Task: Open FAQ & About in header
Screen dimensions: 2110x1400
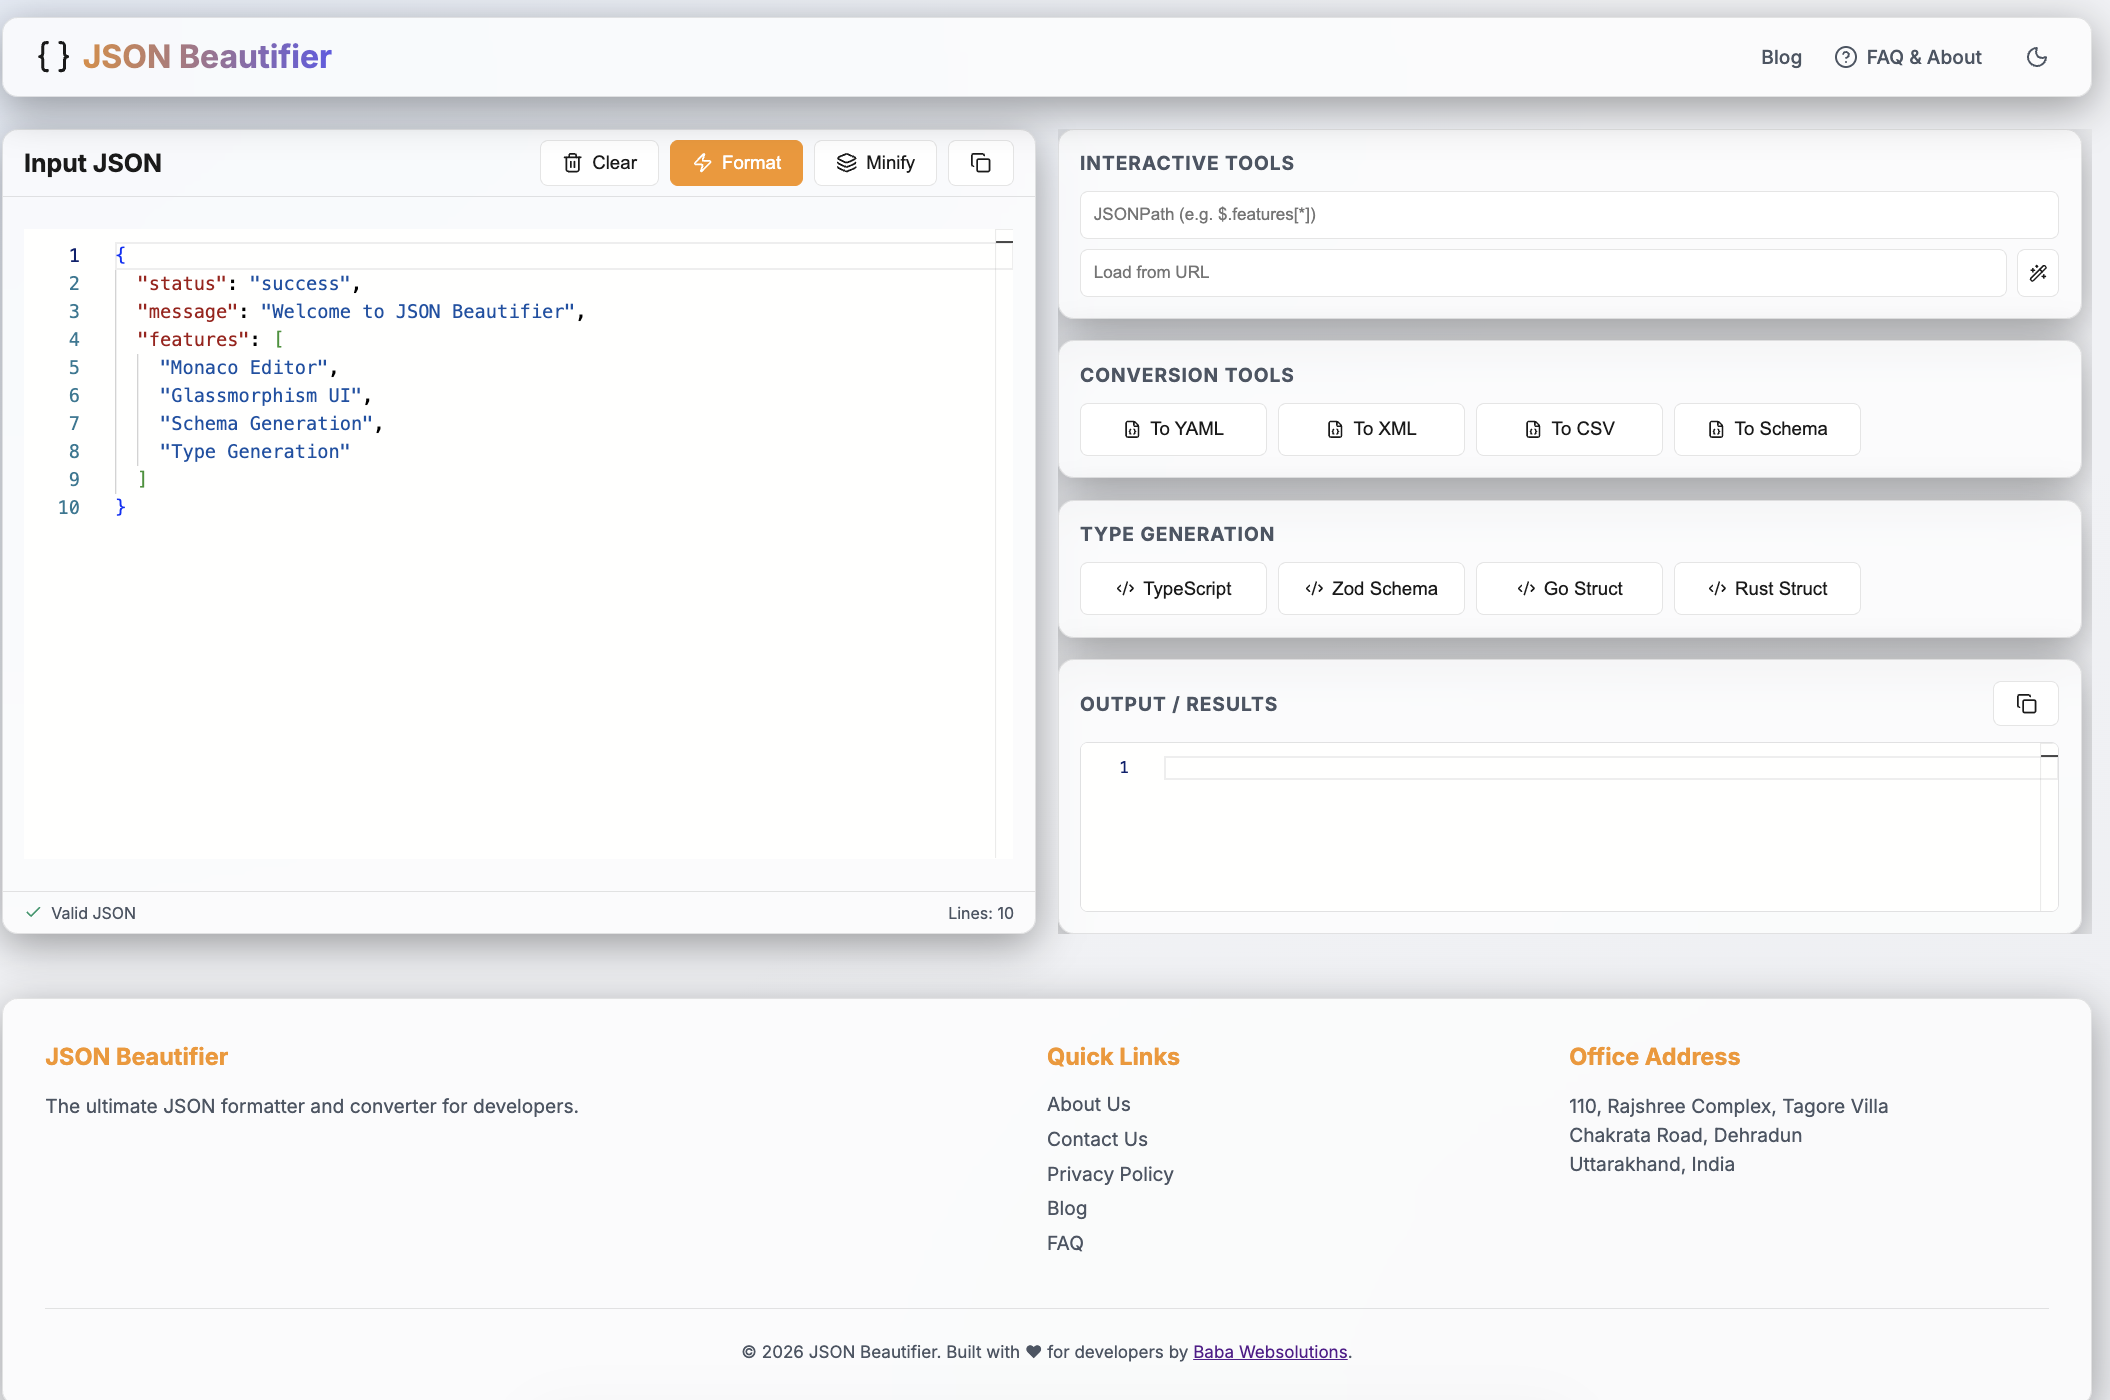Action: 1908,57
